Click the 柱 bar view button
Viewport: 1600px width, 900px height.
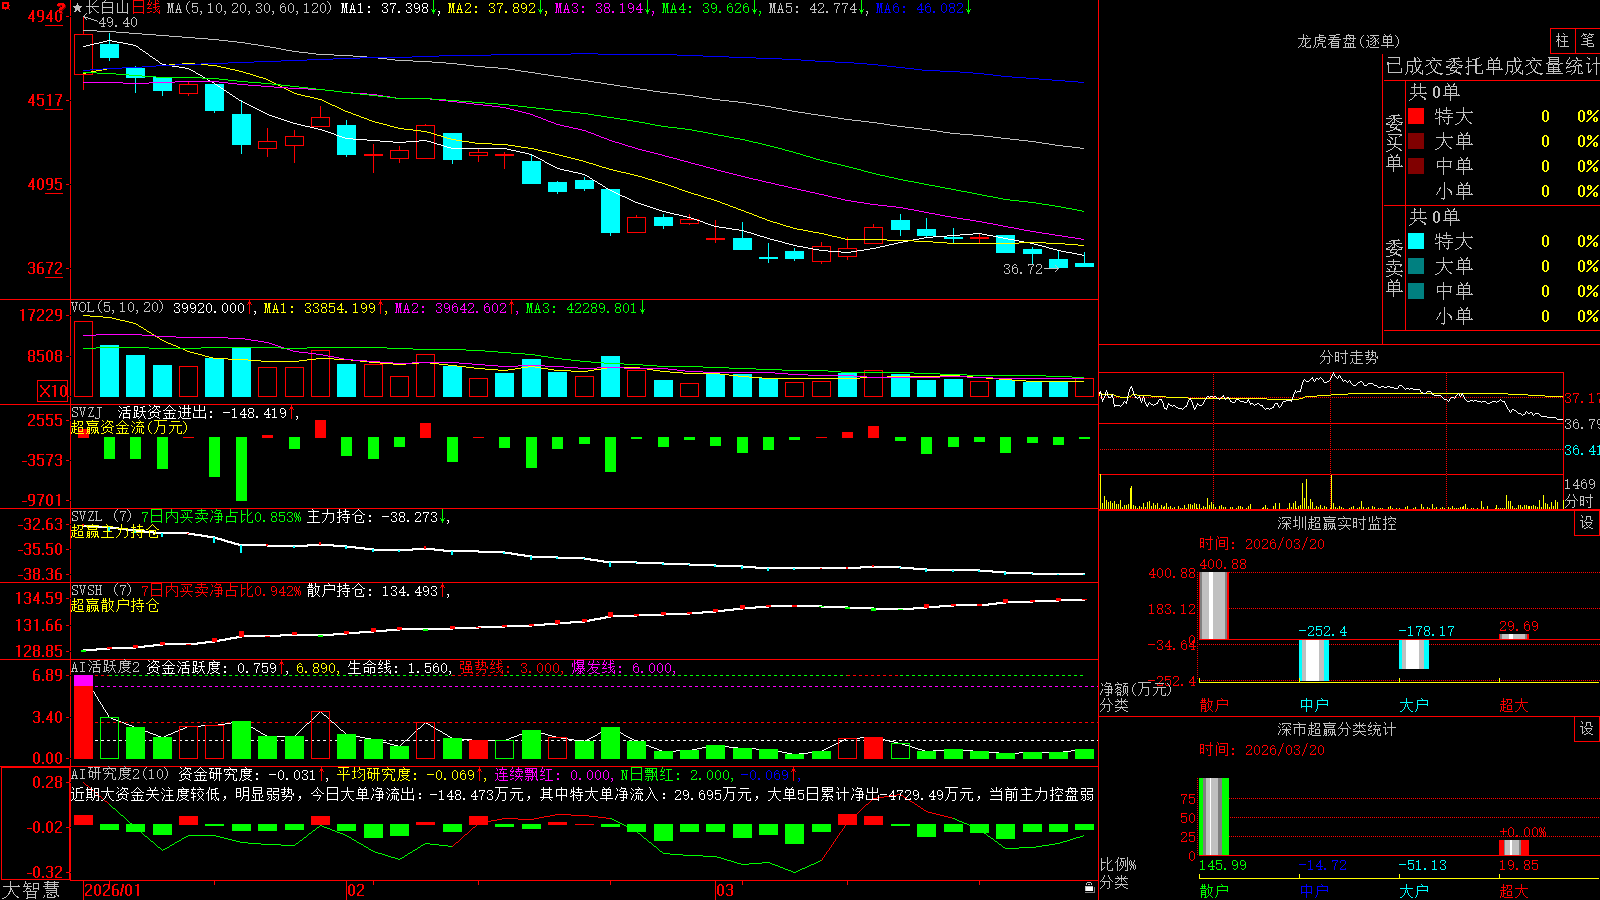pos(1562,41)
